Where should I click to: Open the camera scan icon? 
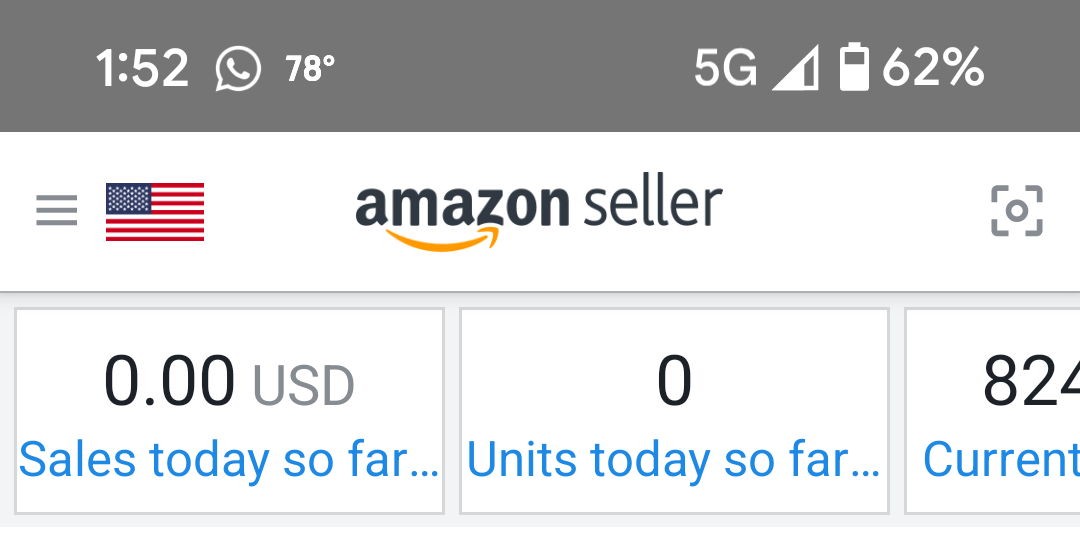[1017, 211]
